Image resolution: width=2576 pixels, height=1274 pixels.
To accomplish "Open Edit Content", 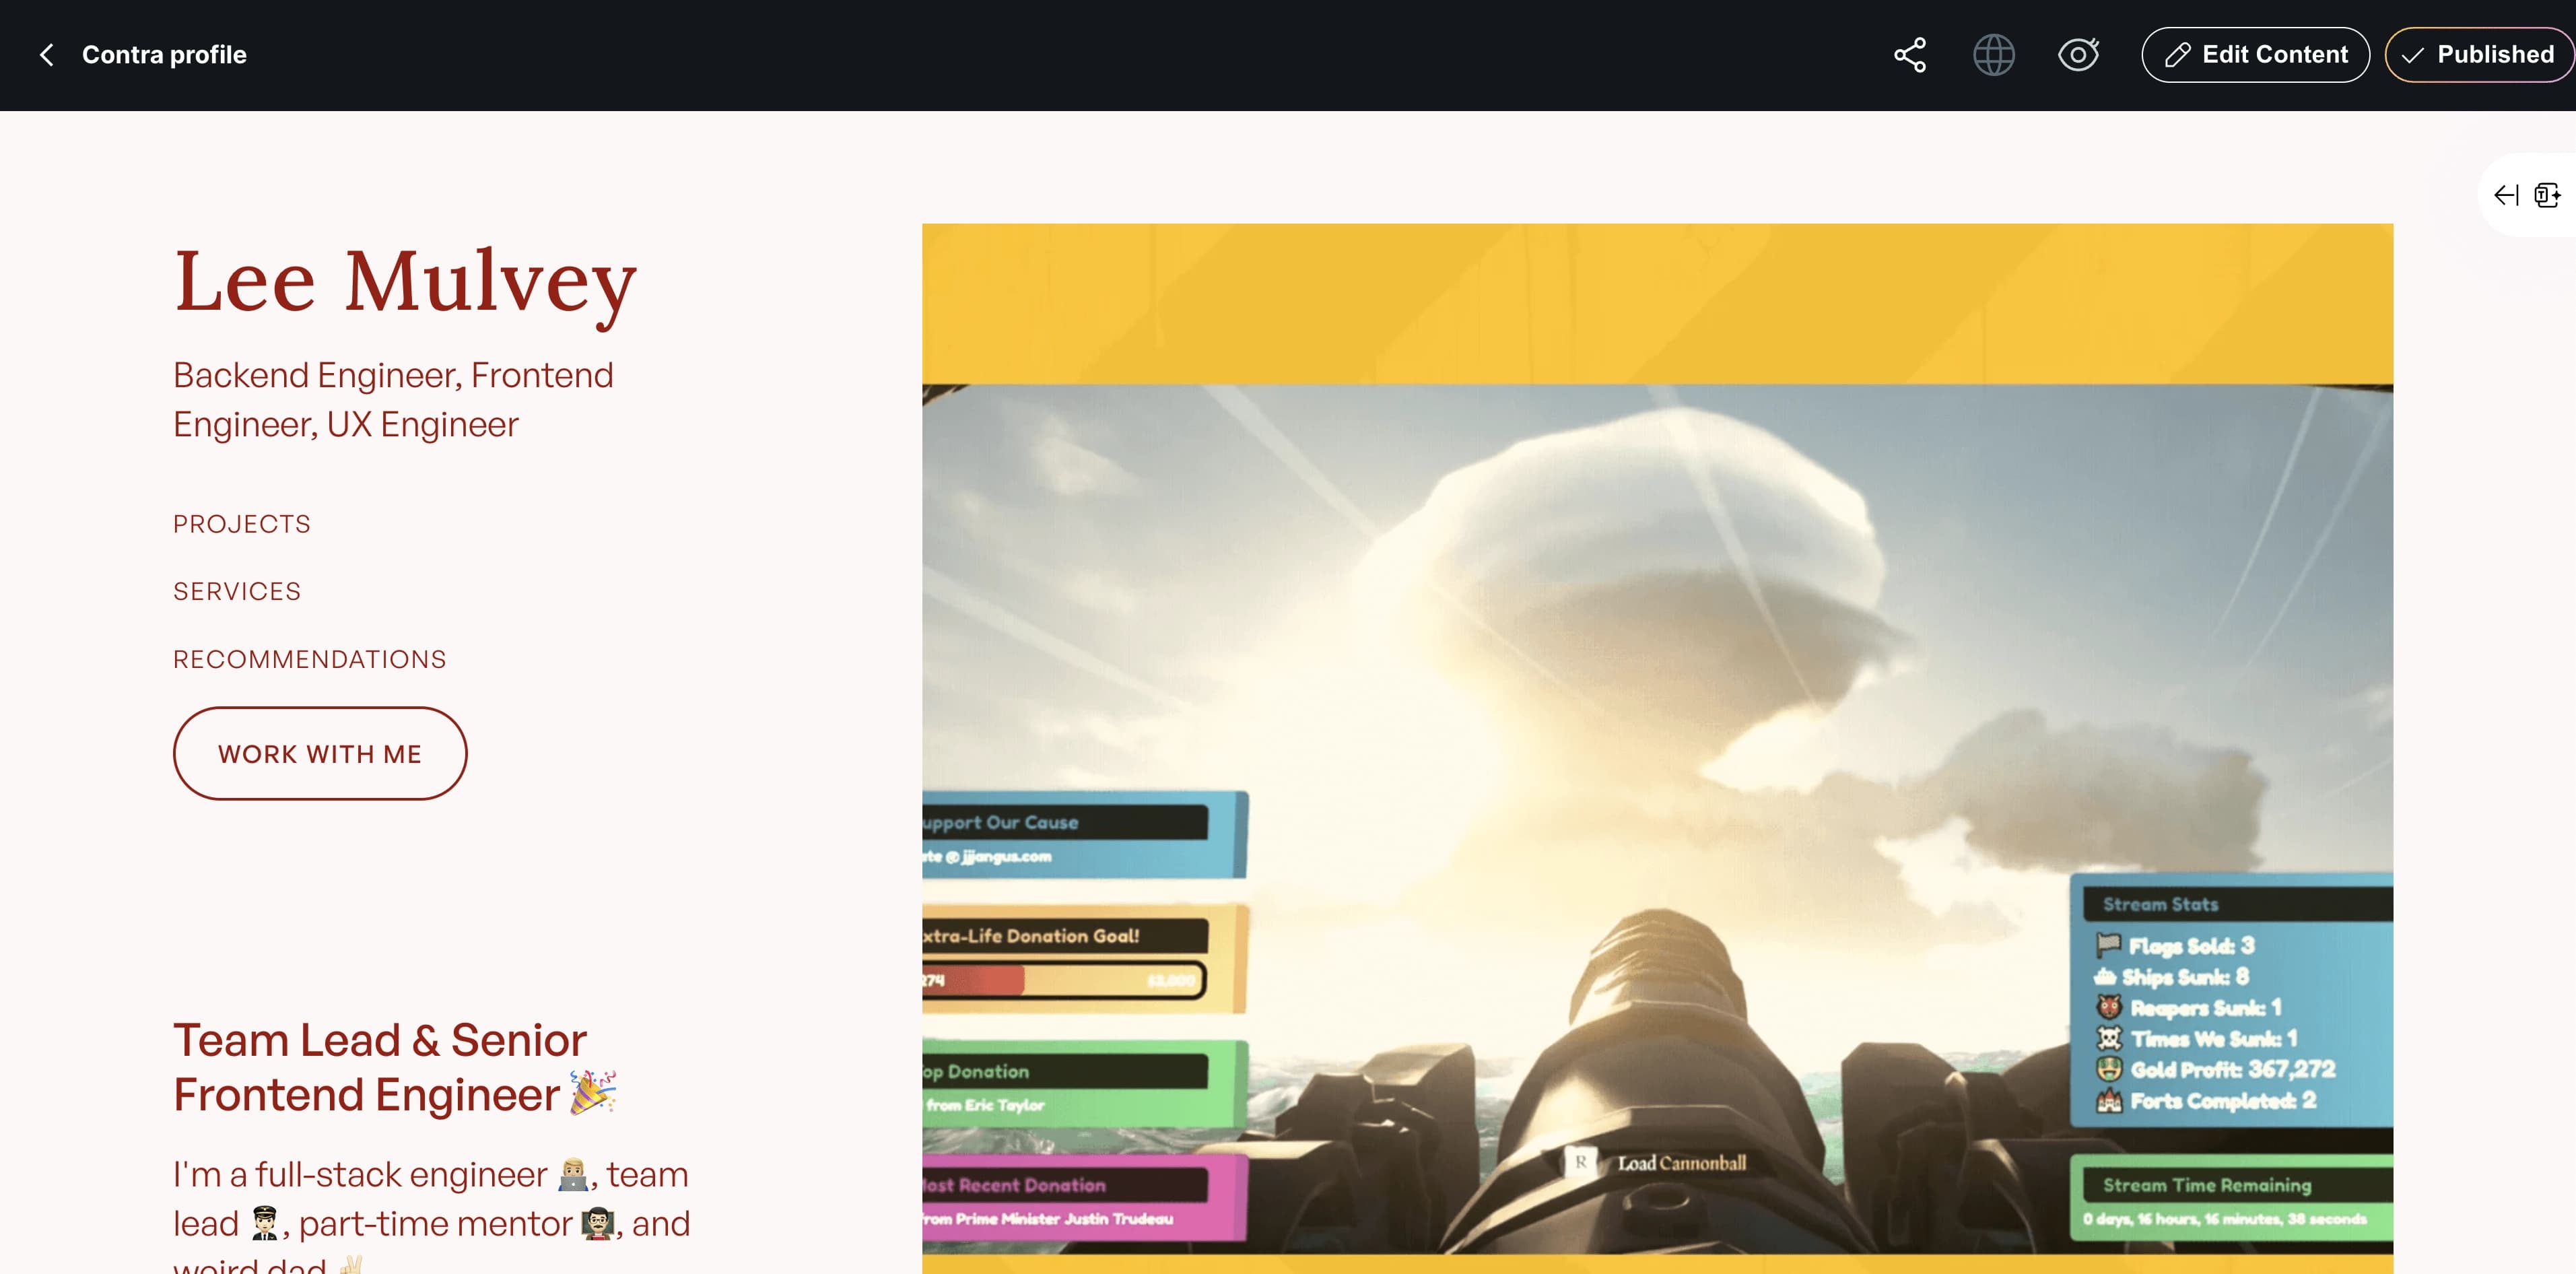I will point(2255,54).
